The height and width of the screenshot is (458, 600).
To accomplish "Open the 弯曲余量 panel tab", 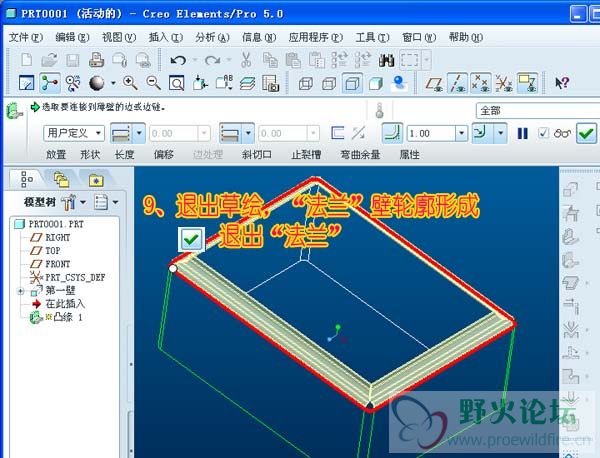I will [360, 155].
